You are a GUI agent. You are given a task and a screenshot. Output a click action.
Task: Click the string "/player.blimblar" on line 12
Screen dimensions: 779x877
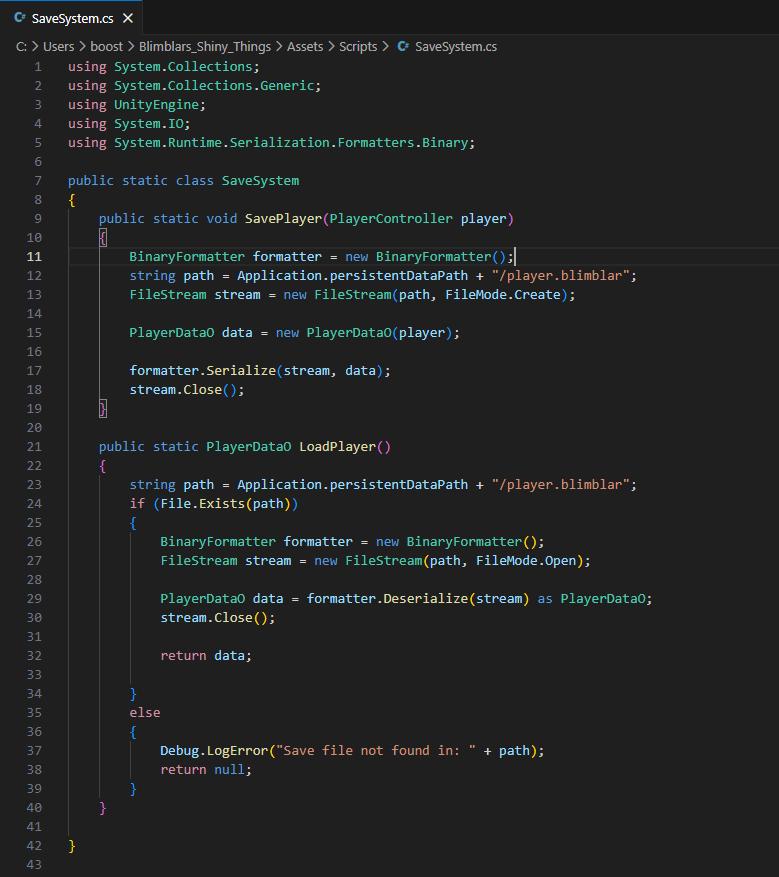[561, 275]
